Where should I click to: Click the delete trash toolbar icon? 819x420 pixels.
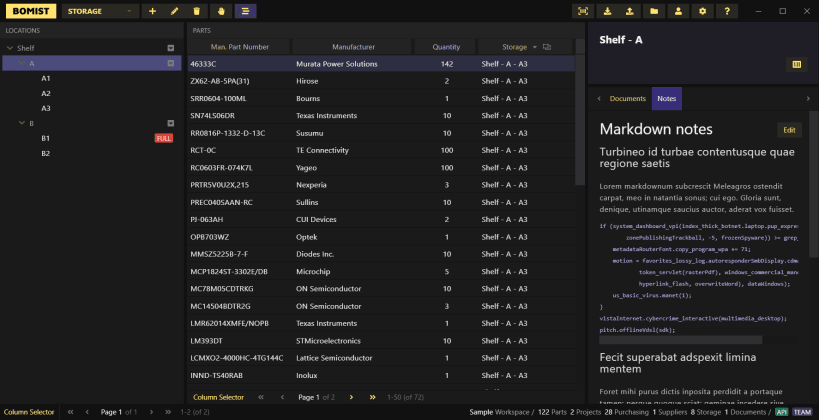(x=196, y=11)
